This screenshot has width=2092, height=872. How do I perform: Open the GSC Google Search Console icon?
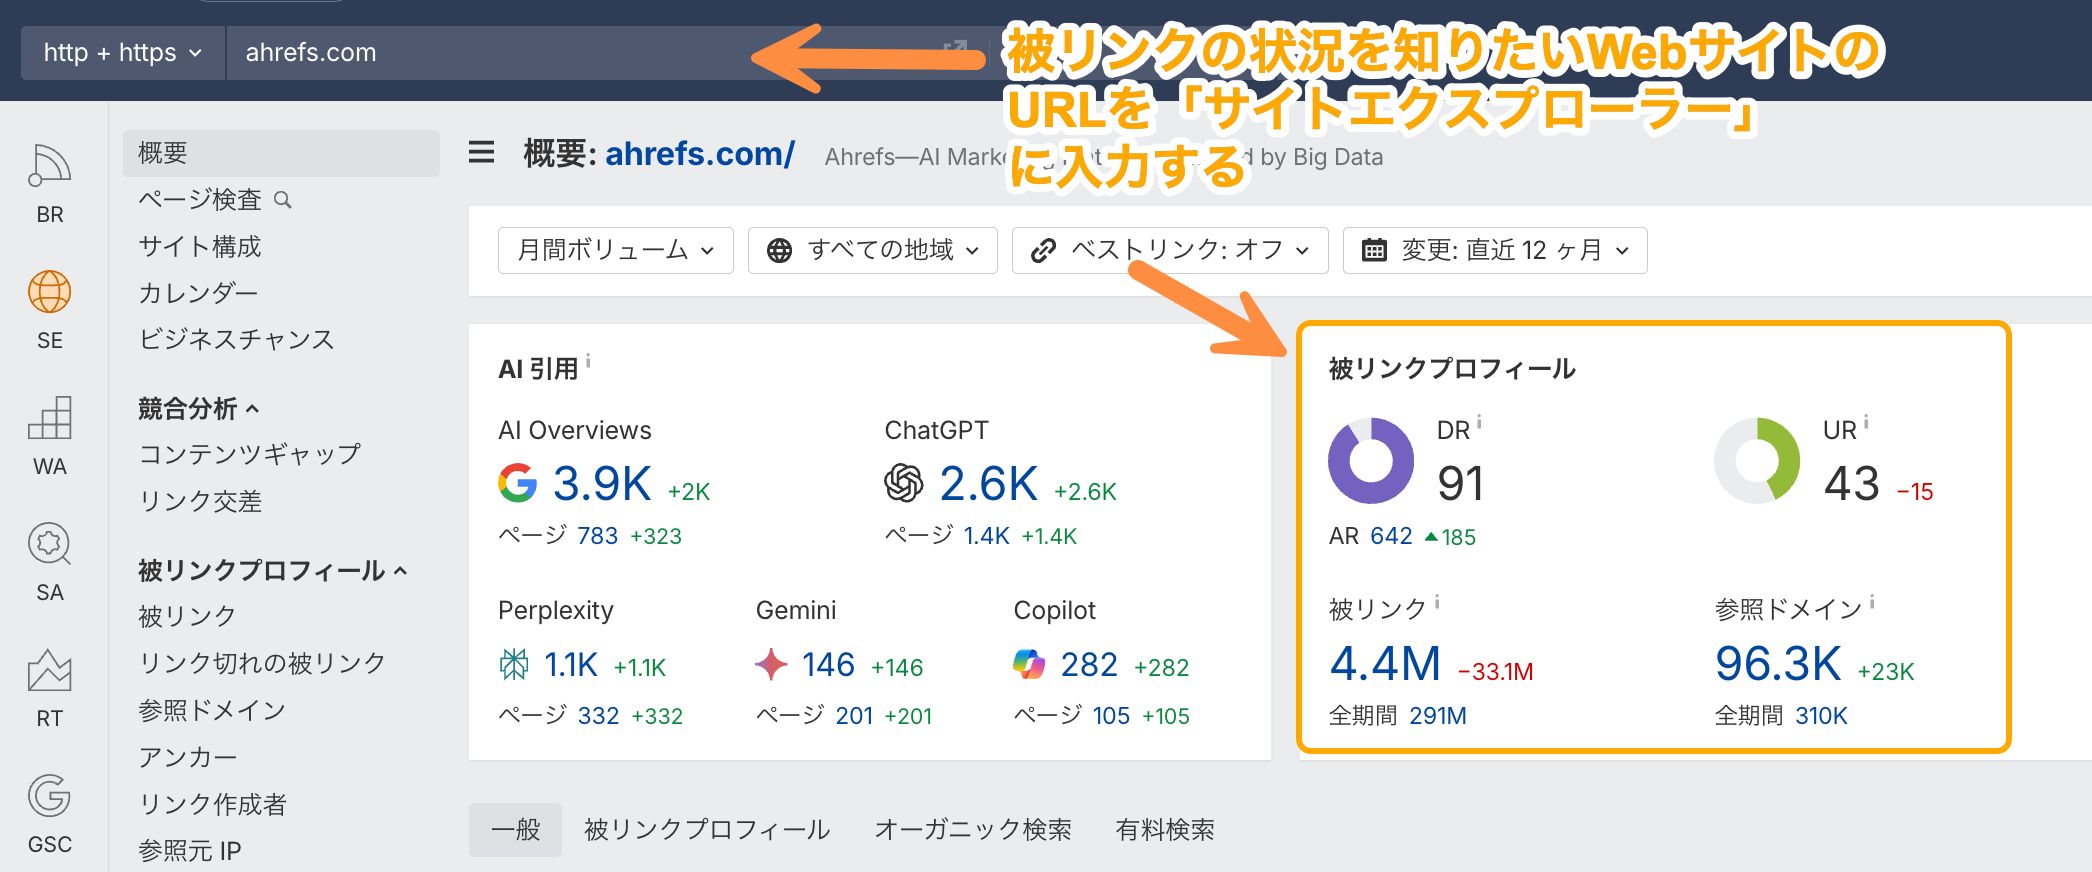click(49, 797)
